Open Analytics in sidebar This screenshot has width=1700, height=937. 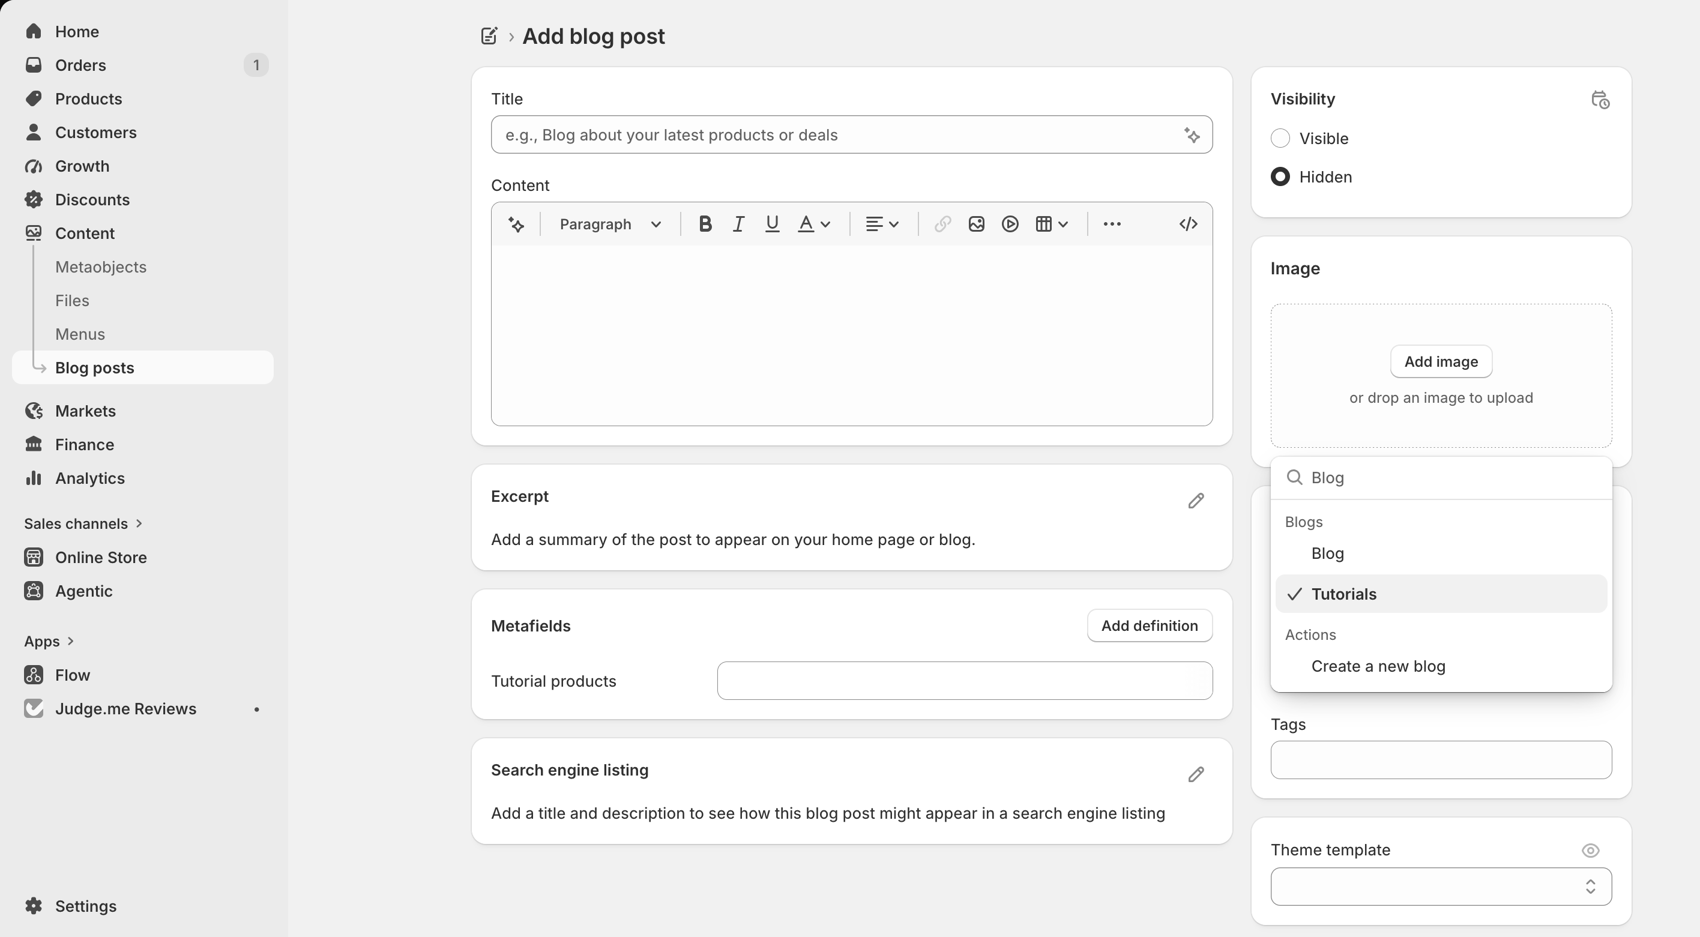point(143,478)
